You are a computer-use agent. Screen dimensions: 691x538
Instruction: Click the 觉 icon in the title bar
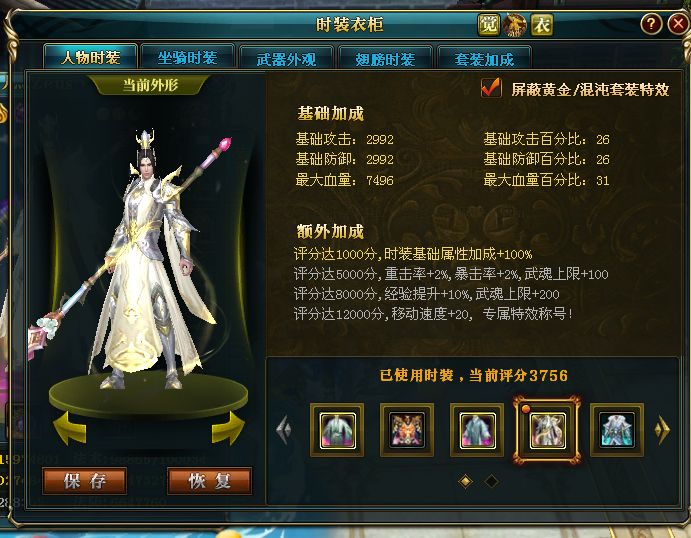tap(489, 25)
